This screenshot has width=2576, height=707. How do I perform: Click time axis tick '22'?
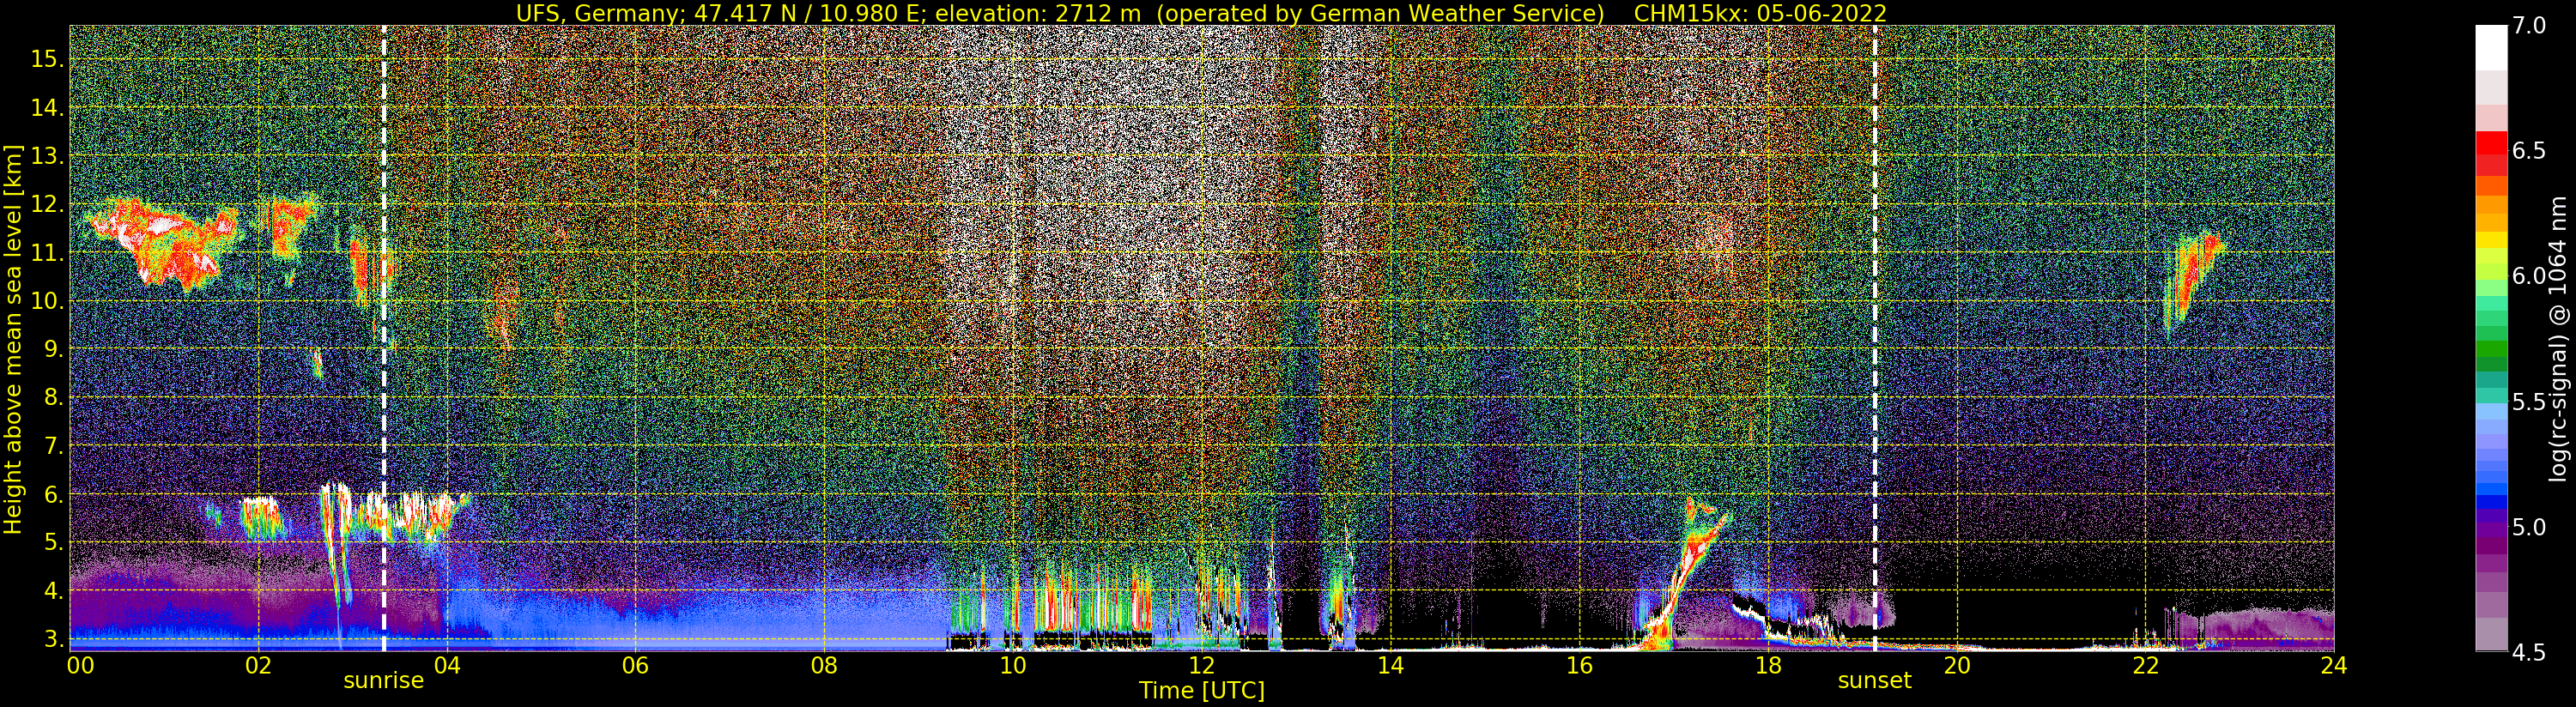[x=2146, y=666]
